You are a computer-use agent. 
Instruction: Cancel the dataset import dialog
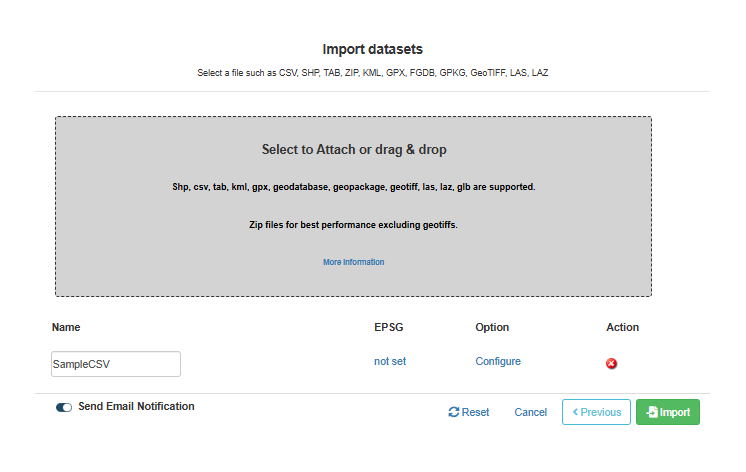[530, 412]
